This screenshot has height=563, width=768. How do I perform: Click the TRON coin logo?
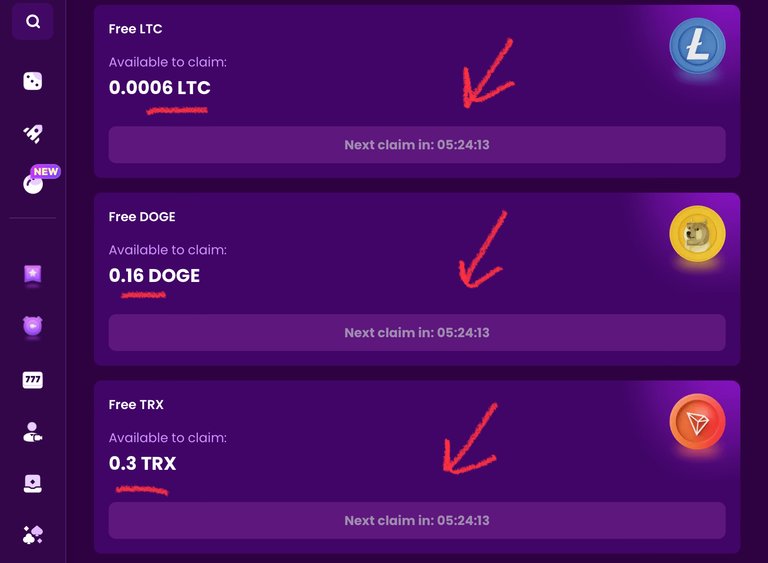coord(697,421)
